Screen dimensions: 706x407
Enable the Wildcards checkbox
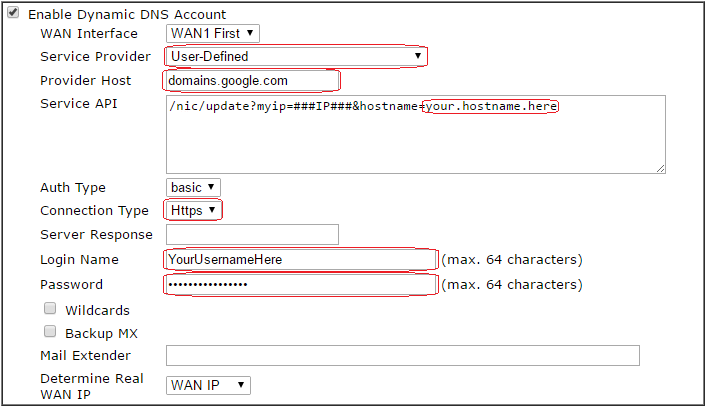50,308
